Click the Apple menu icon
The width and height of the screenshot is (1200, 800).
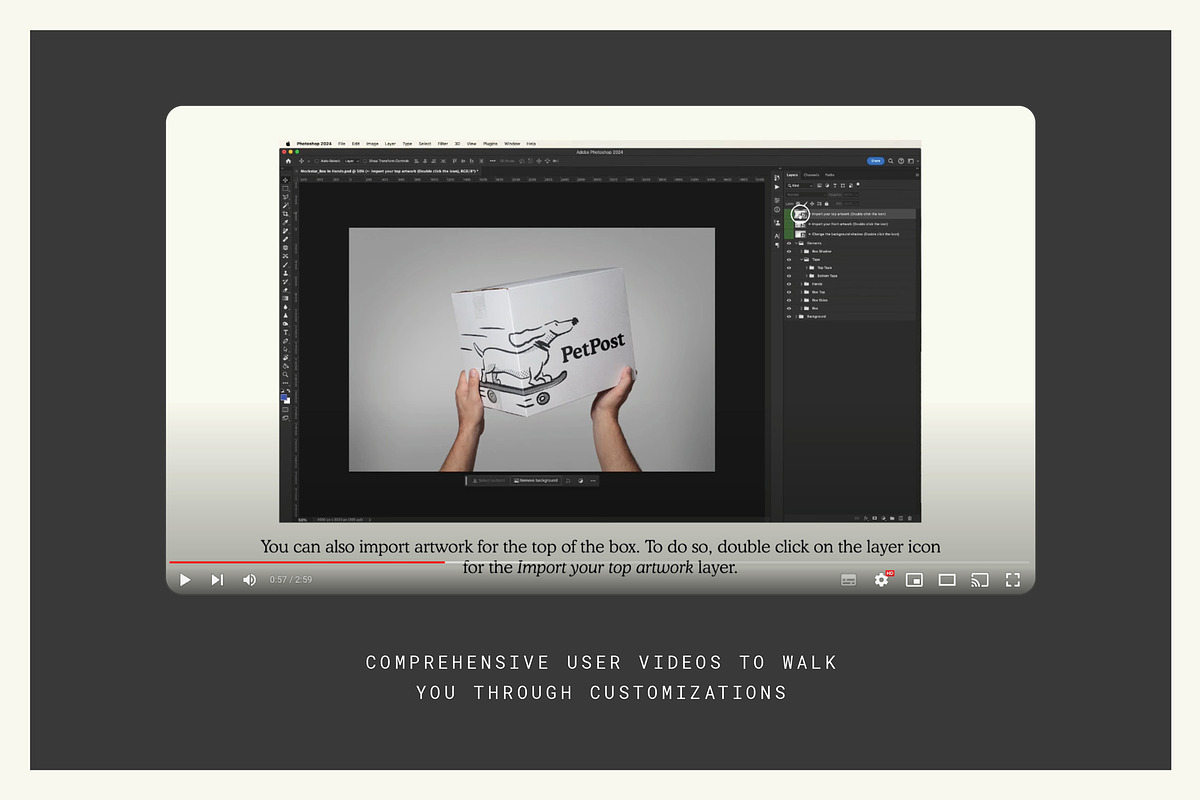point(288,144)
